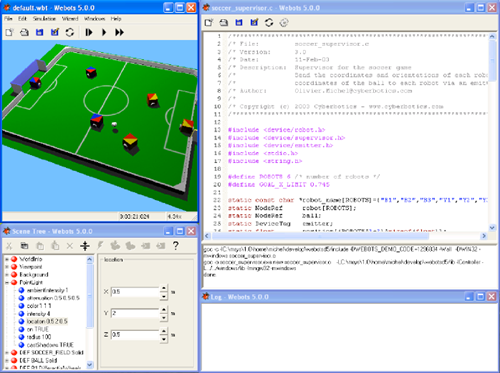Click the X location input field
500x373 pixels.
135,292
